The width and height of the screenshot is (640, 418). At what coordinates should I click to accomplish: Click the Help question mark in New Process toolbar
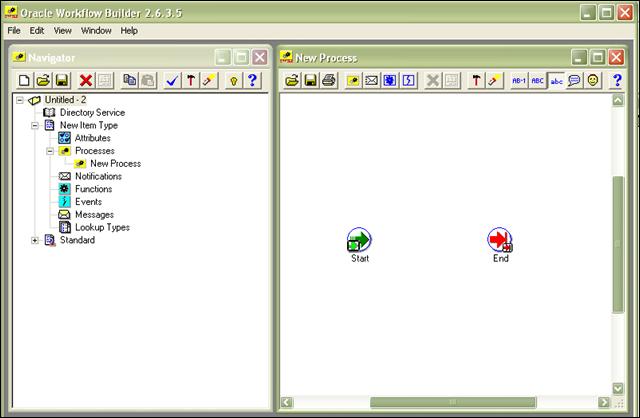click(x=617, y=80)
